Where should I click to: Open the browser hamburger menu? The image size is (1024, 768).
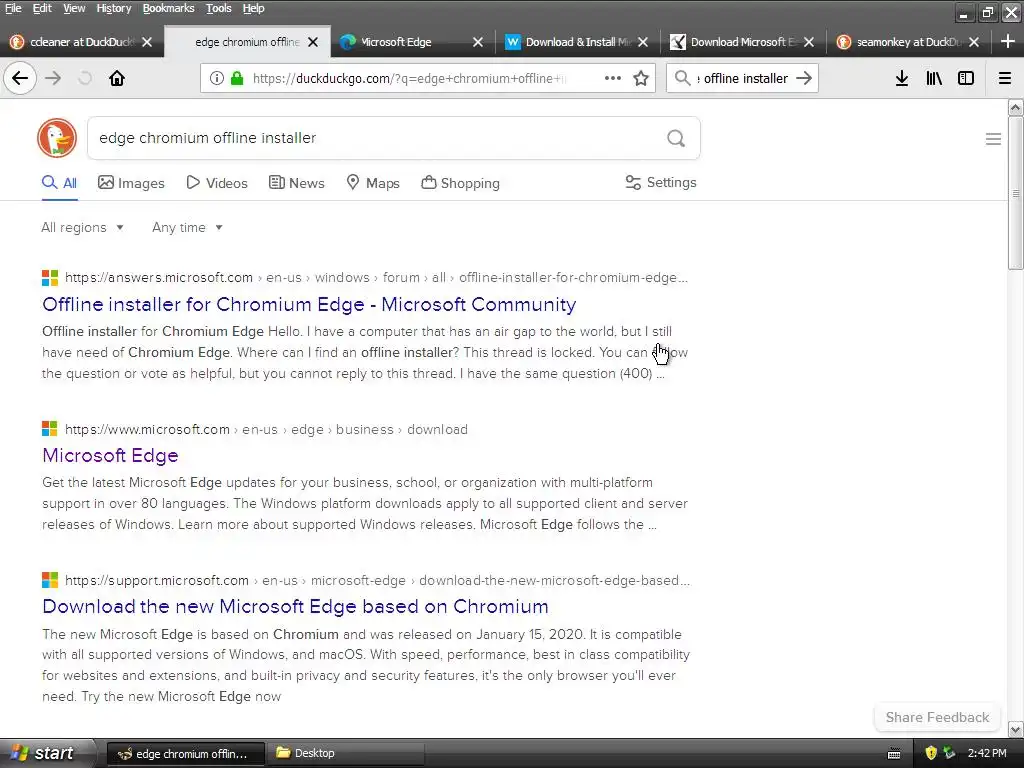pos(1005,78)
